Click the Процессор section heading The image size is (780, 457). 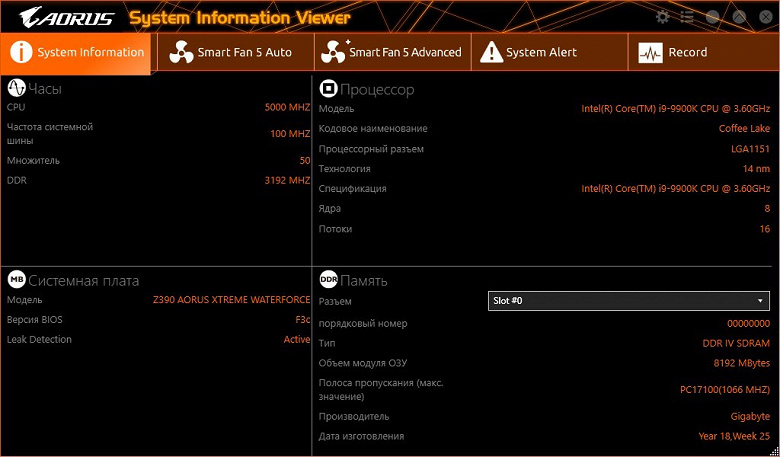click(x=377, y=90)
